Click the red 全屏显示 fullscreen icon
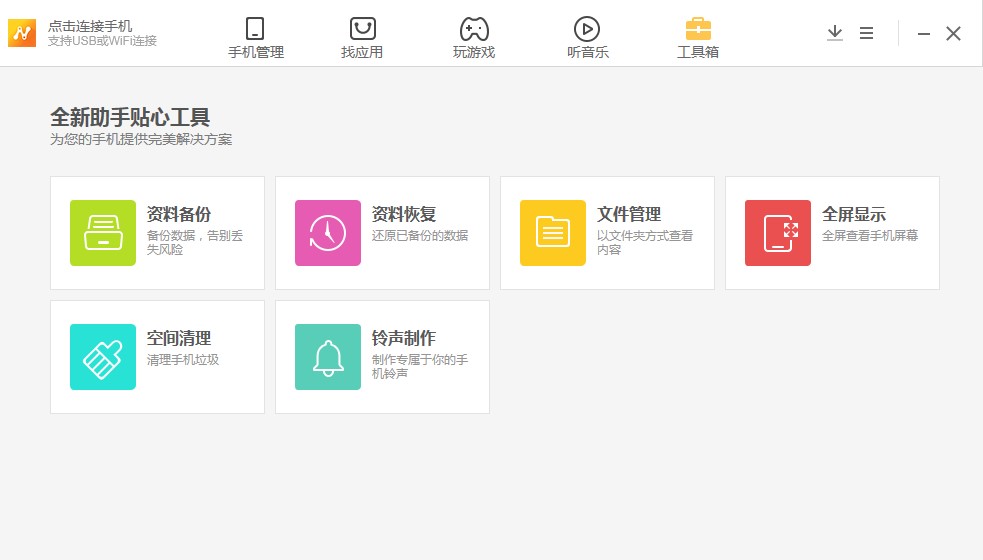 click(778, 233)
